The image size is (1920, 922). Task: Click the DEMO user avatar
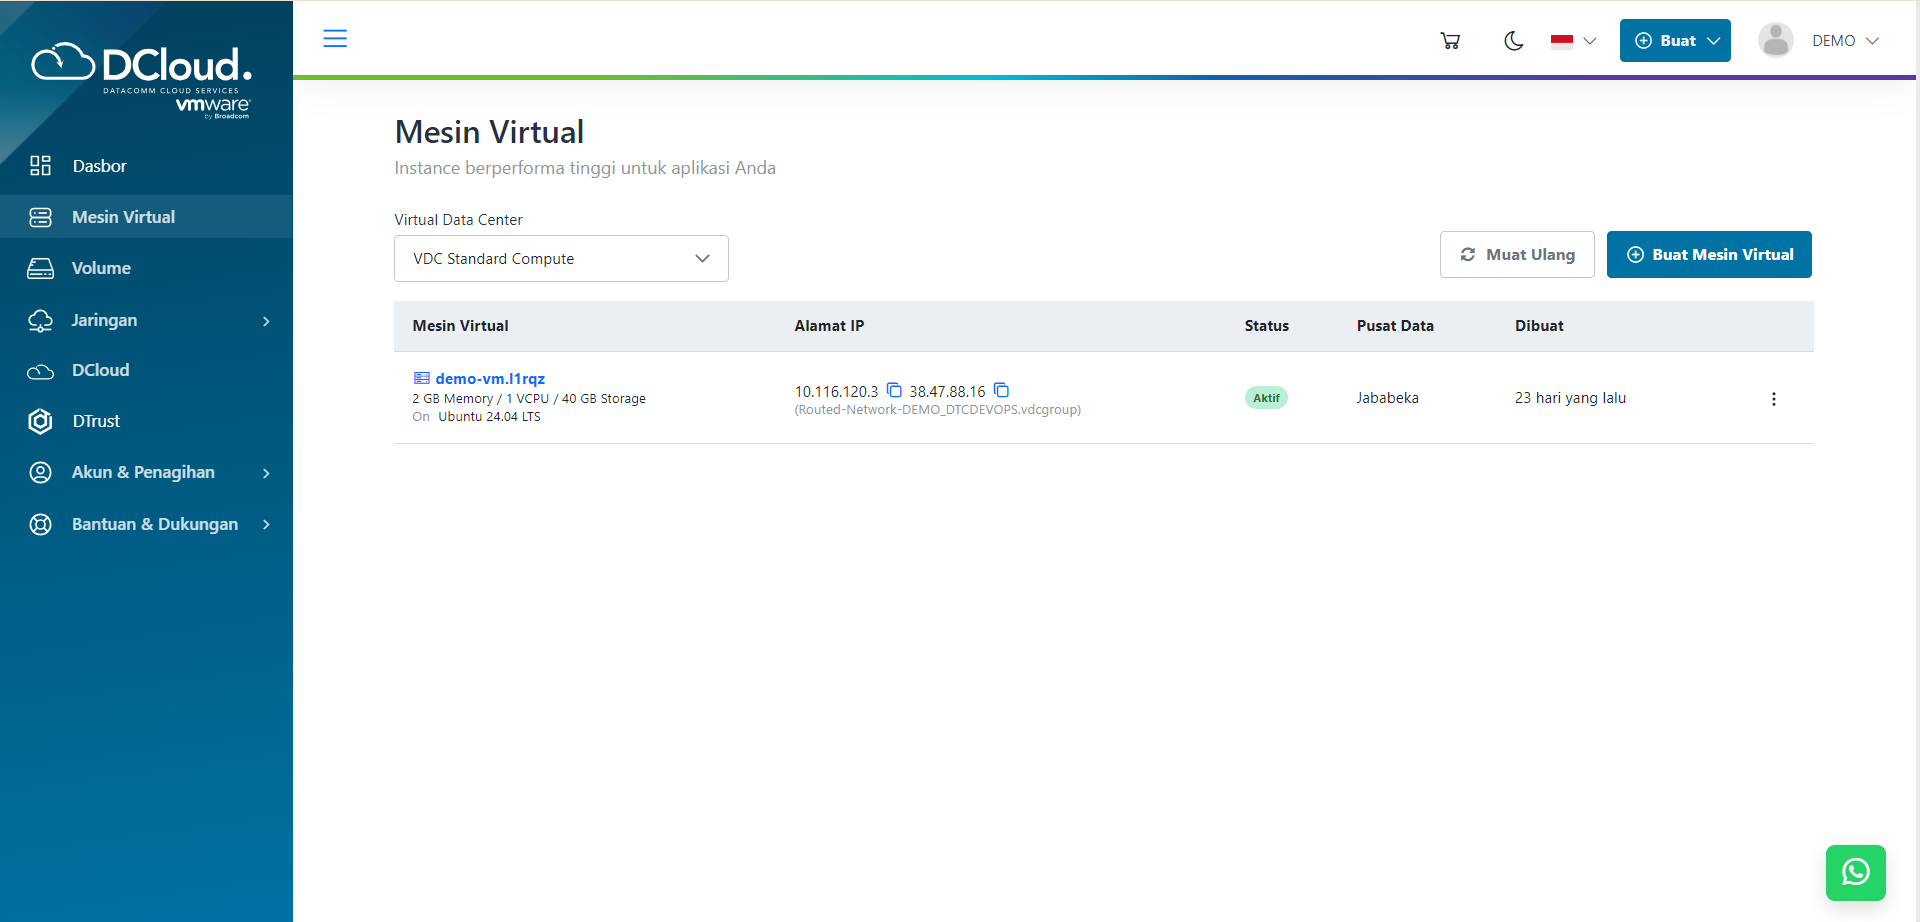coord(1775,41)
